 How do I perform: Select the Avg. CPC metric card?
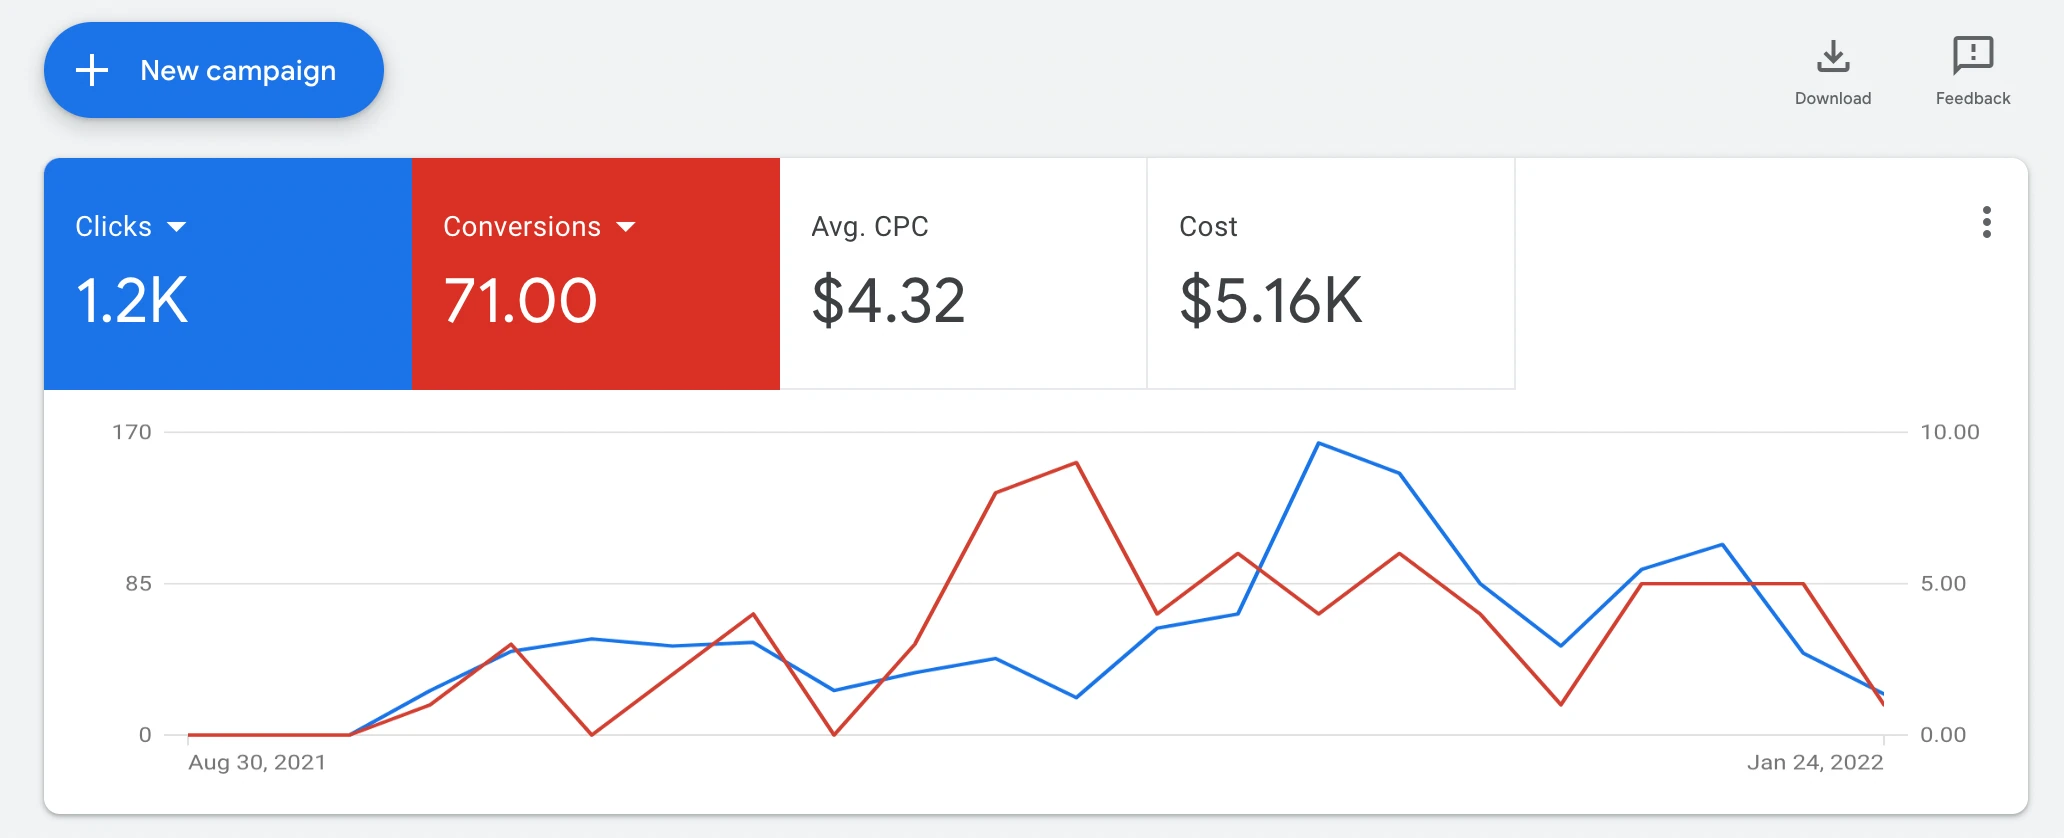[963, 274]
